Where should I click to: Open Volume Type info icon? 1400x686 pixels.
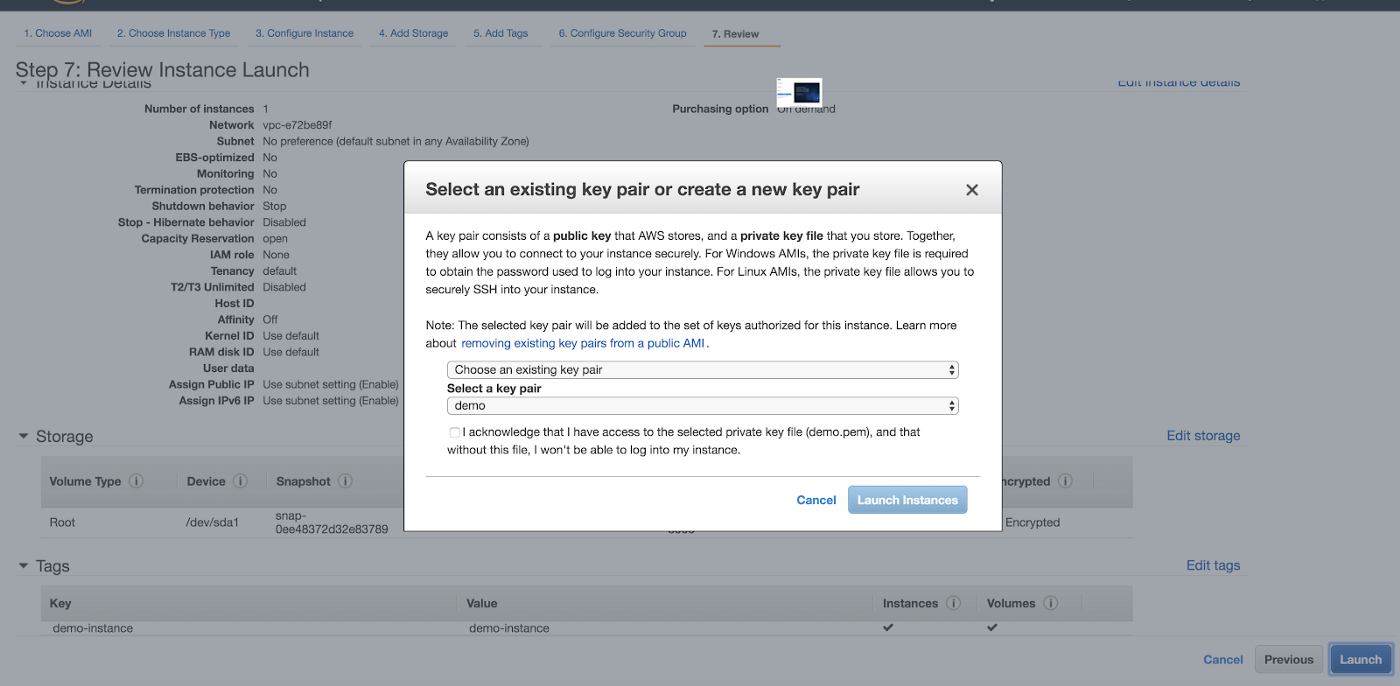(136, 481)
